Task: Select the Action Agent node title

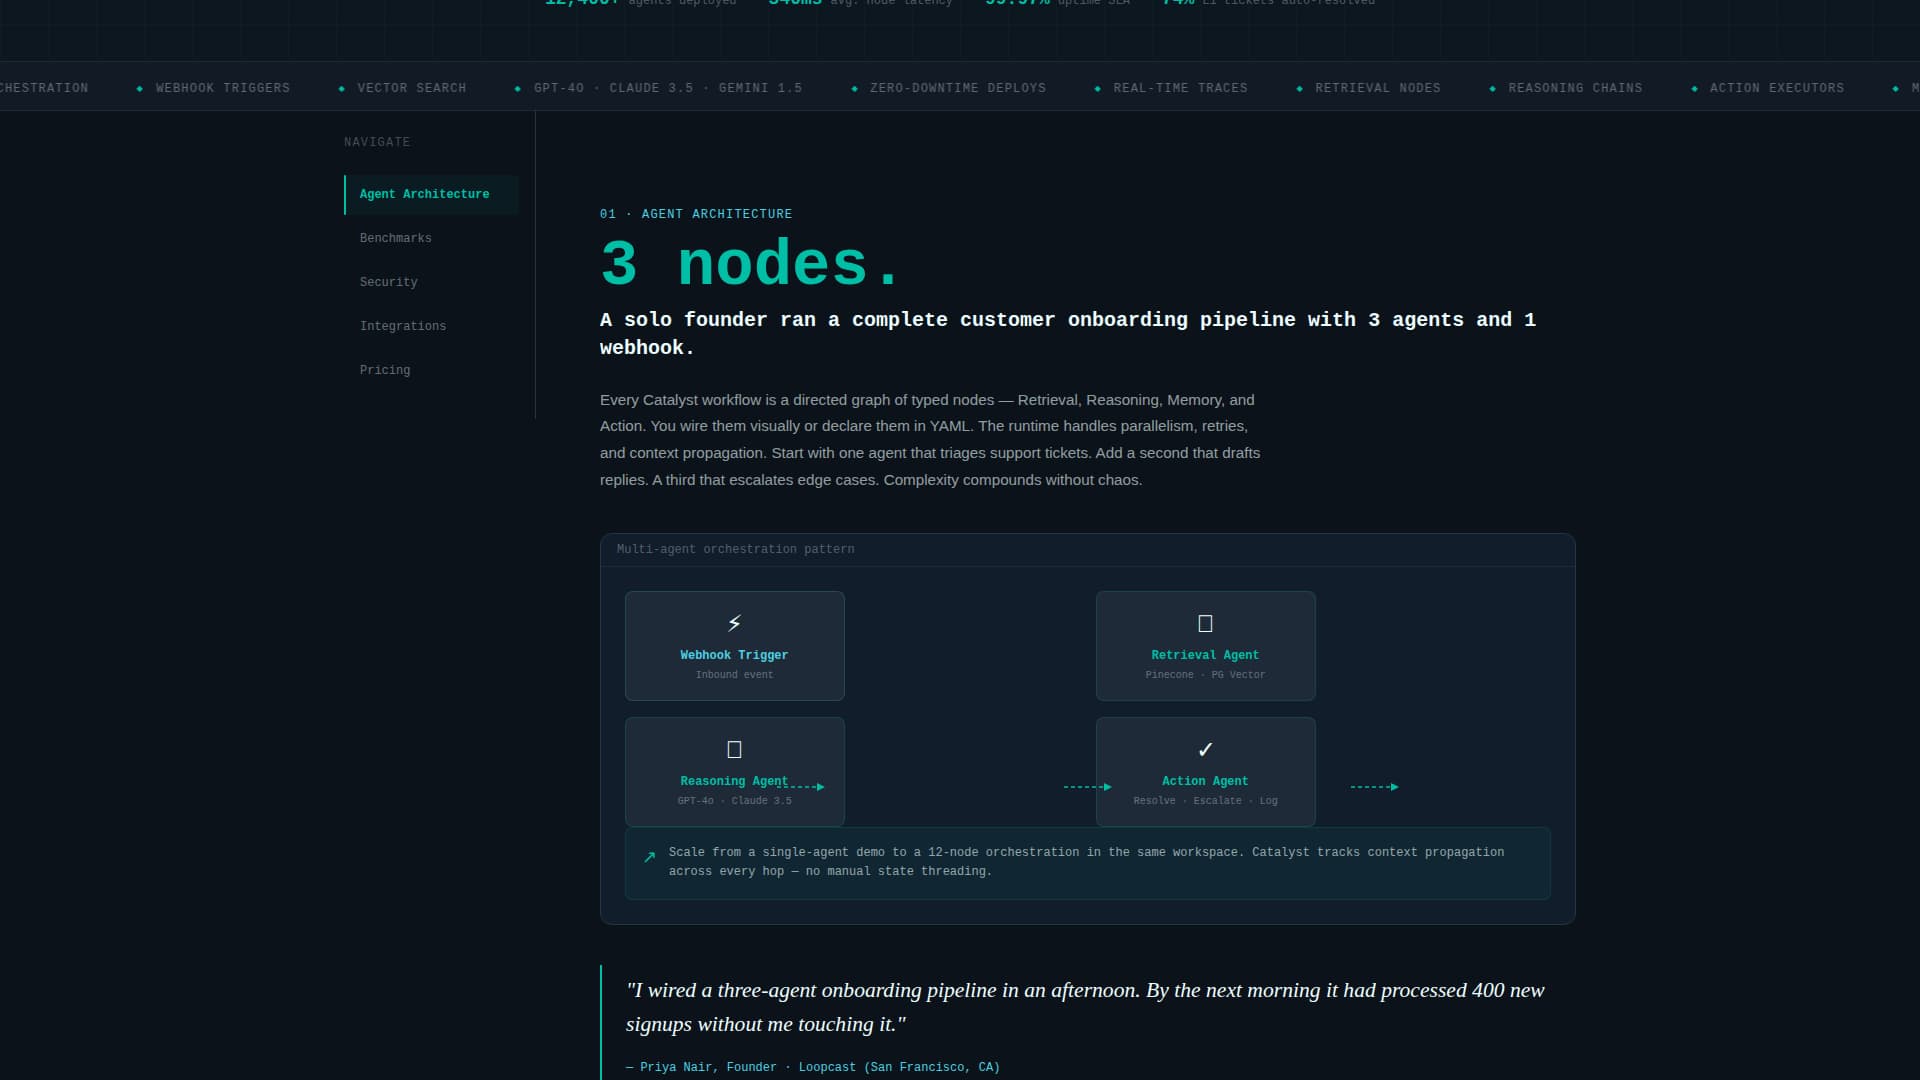Action: (1205, 781)
